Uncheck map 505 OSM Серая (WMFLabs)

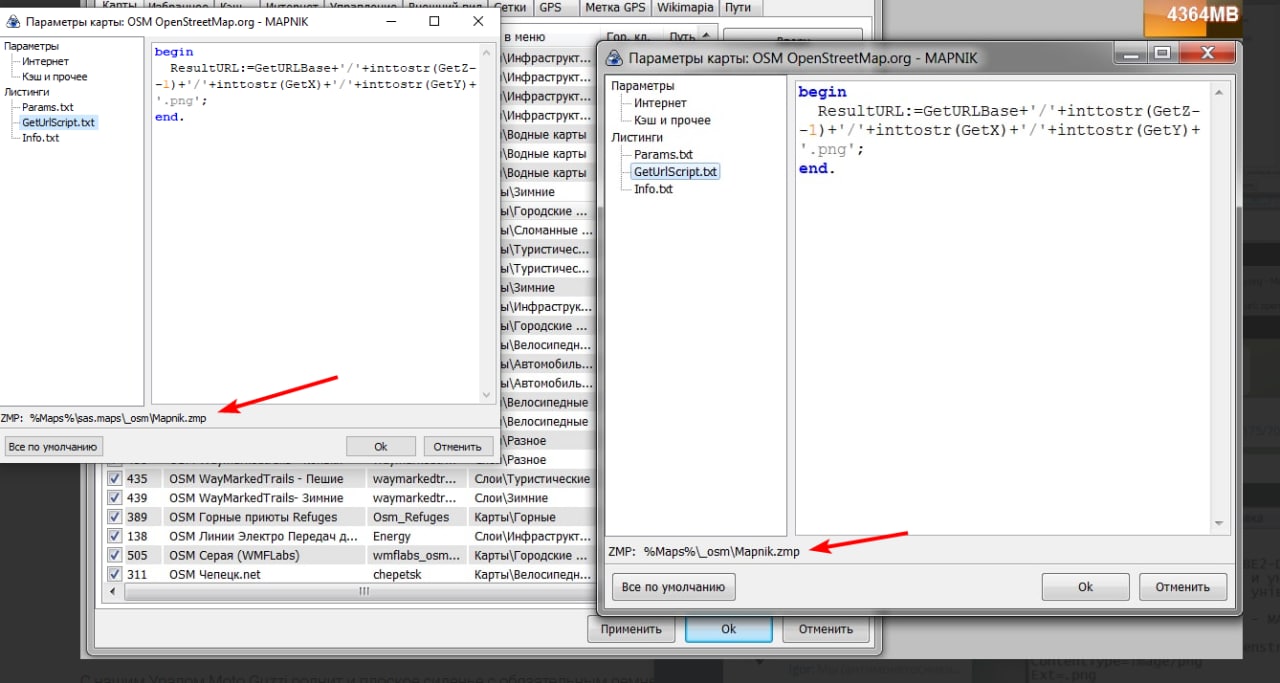click(114, 555)
